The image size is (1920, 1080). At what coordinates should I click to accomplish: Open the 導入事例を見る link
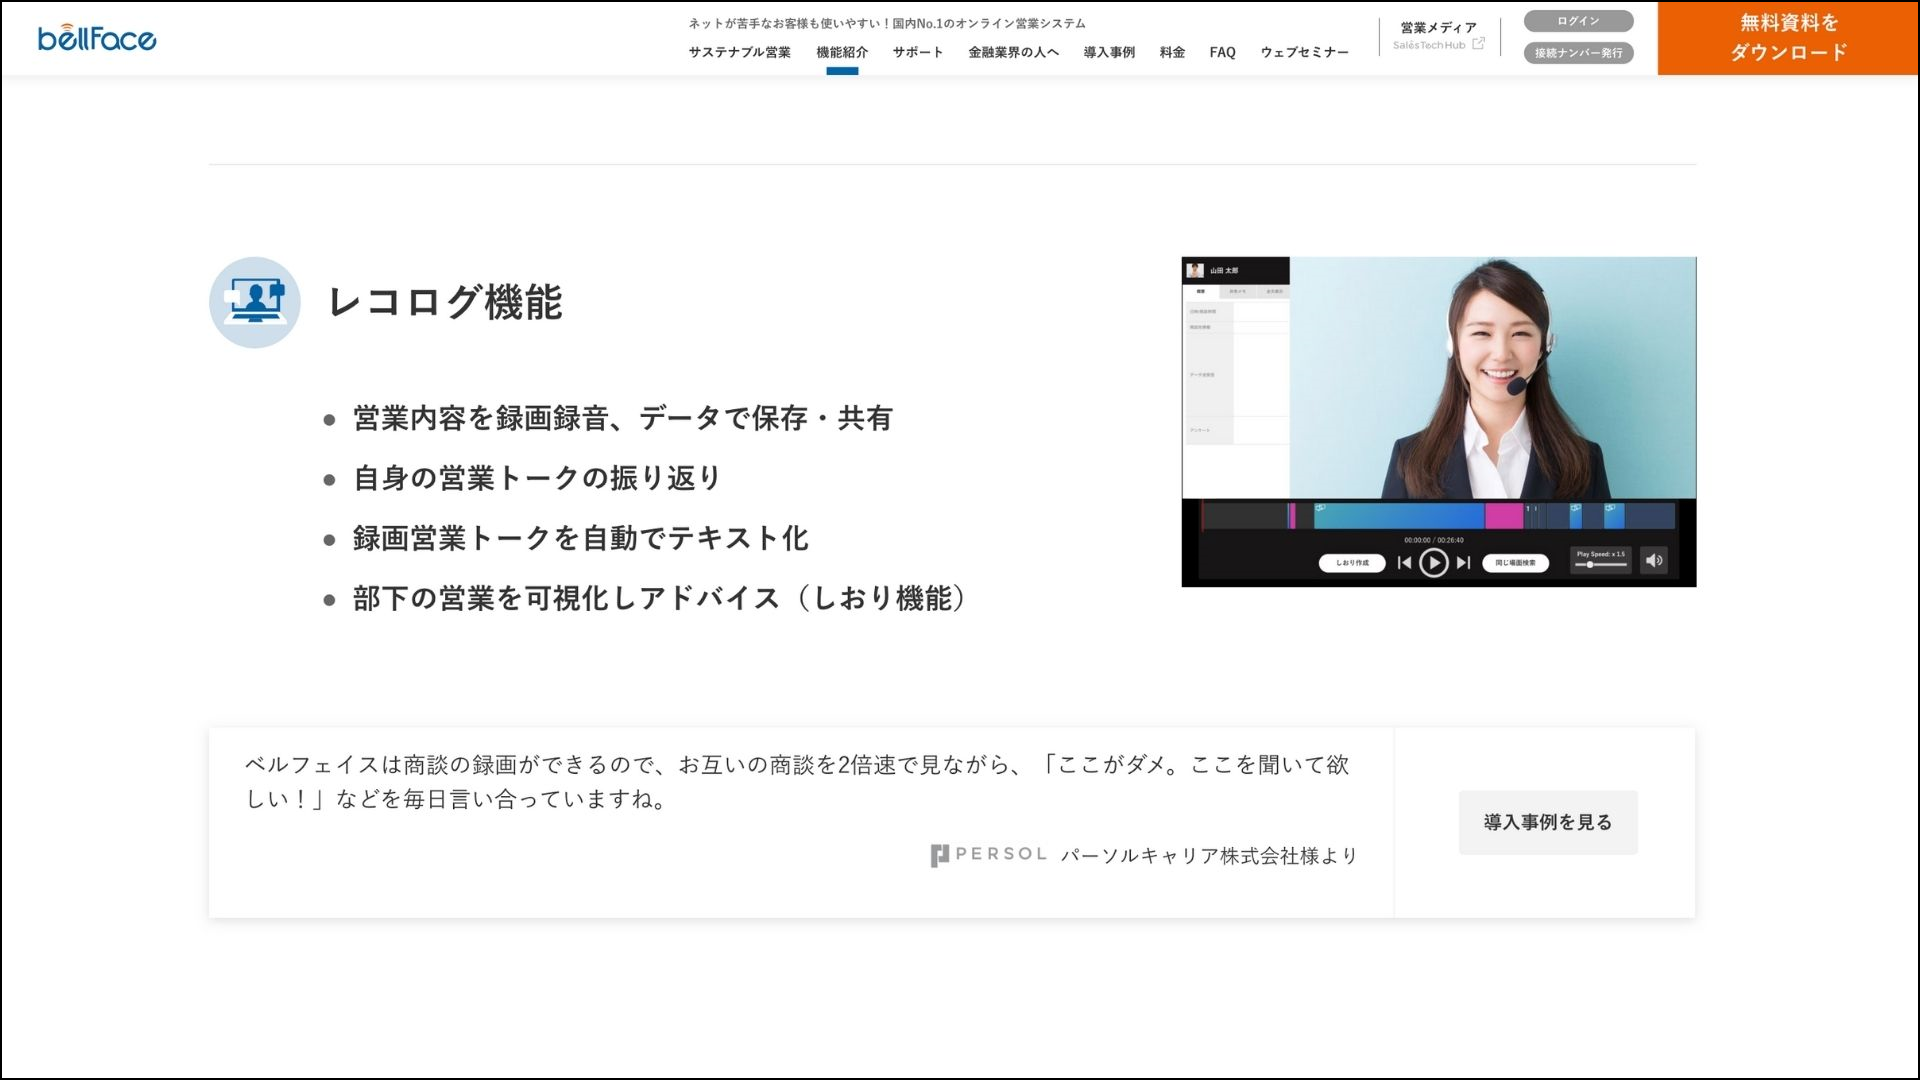pos(1547,822)
